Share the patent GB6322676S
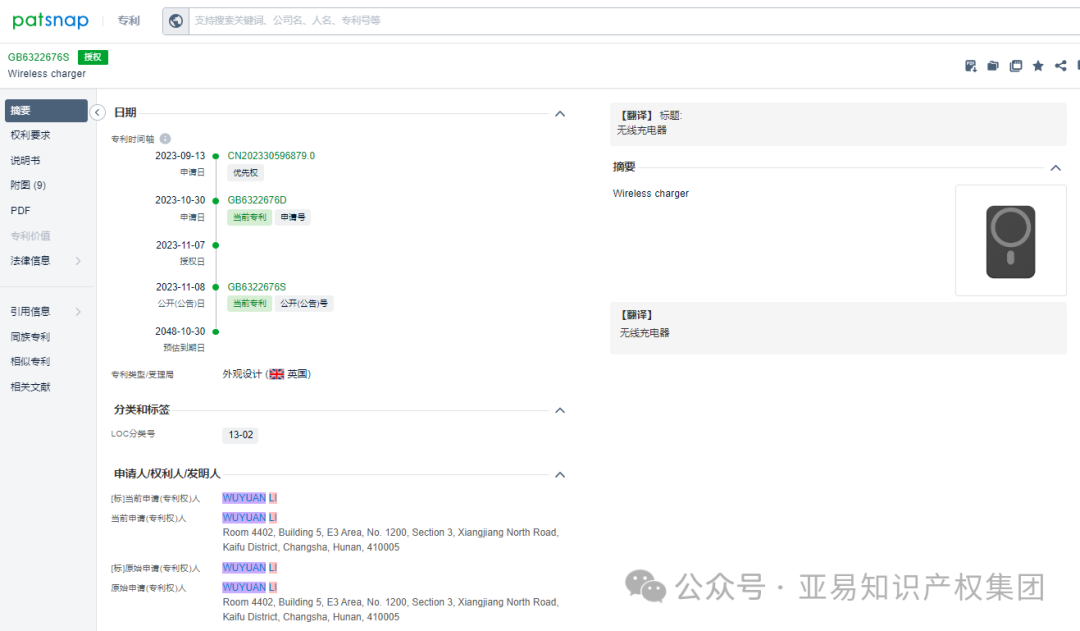Viewport: 1080px width, 631px height. click(x=1059, y=65)
